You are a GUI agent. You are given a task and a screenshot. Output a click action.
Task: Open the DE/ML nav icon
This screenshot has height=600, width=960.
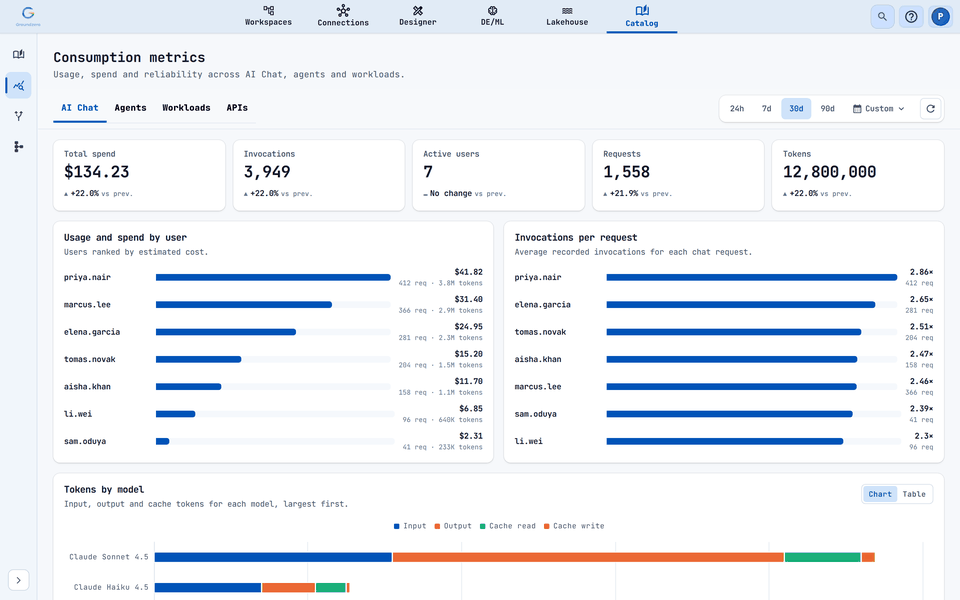pyautogui.click(x=492, y=10)
